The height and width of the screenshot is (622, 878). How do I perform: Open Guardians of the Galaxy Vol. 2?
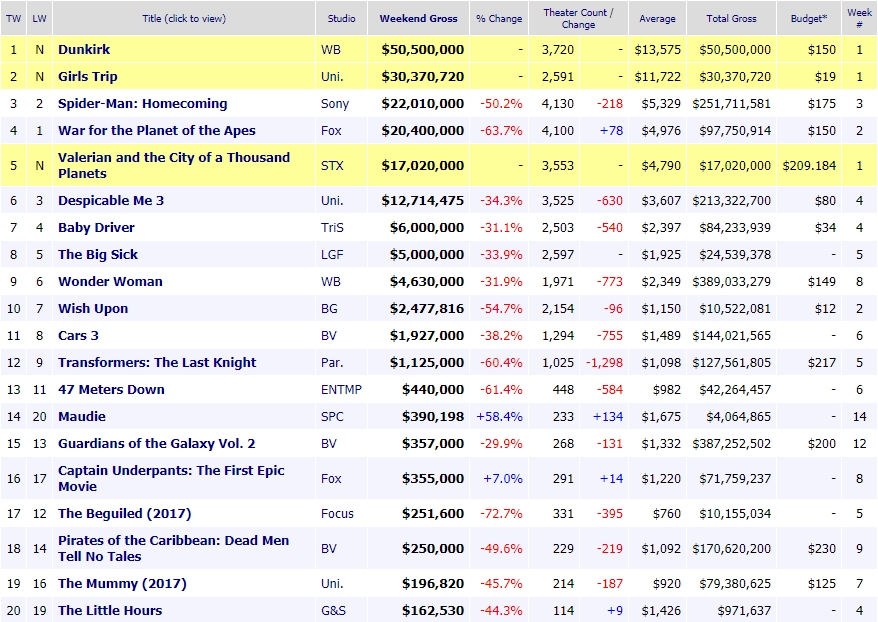tap(157, 443)
